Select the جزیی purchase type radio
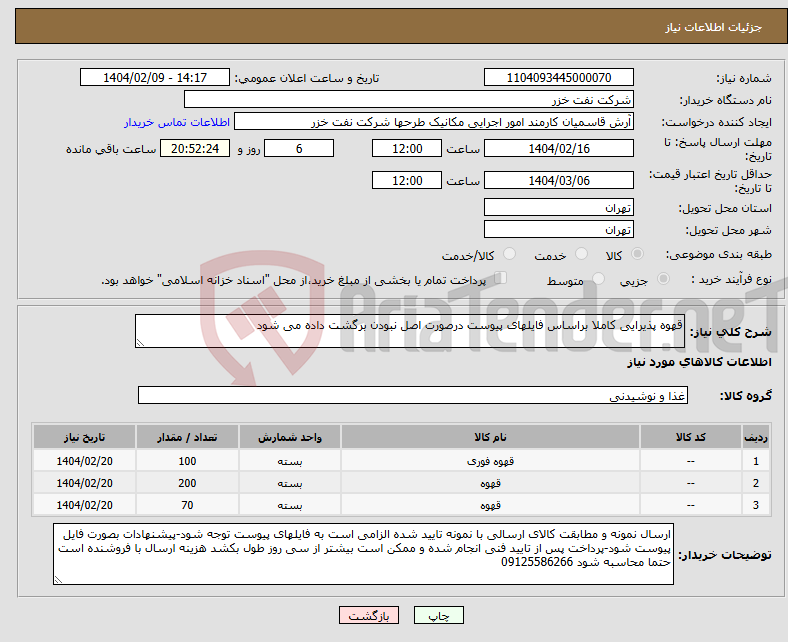Screen dimensions: 788x642 click(663, 279)
